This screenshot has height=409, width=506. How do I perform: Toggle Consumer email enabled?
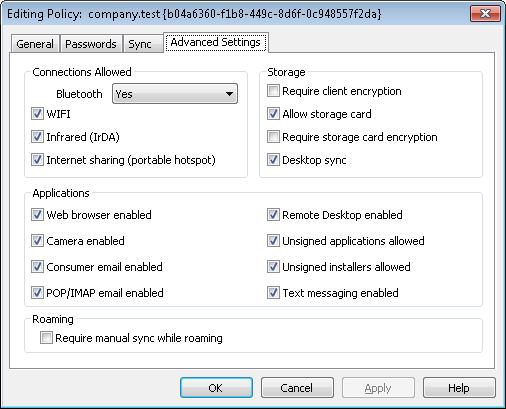click(37, 267)
